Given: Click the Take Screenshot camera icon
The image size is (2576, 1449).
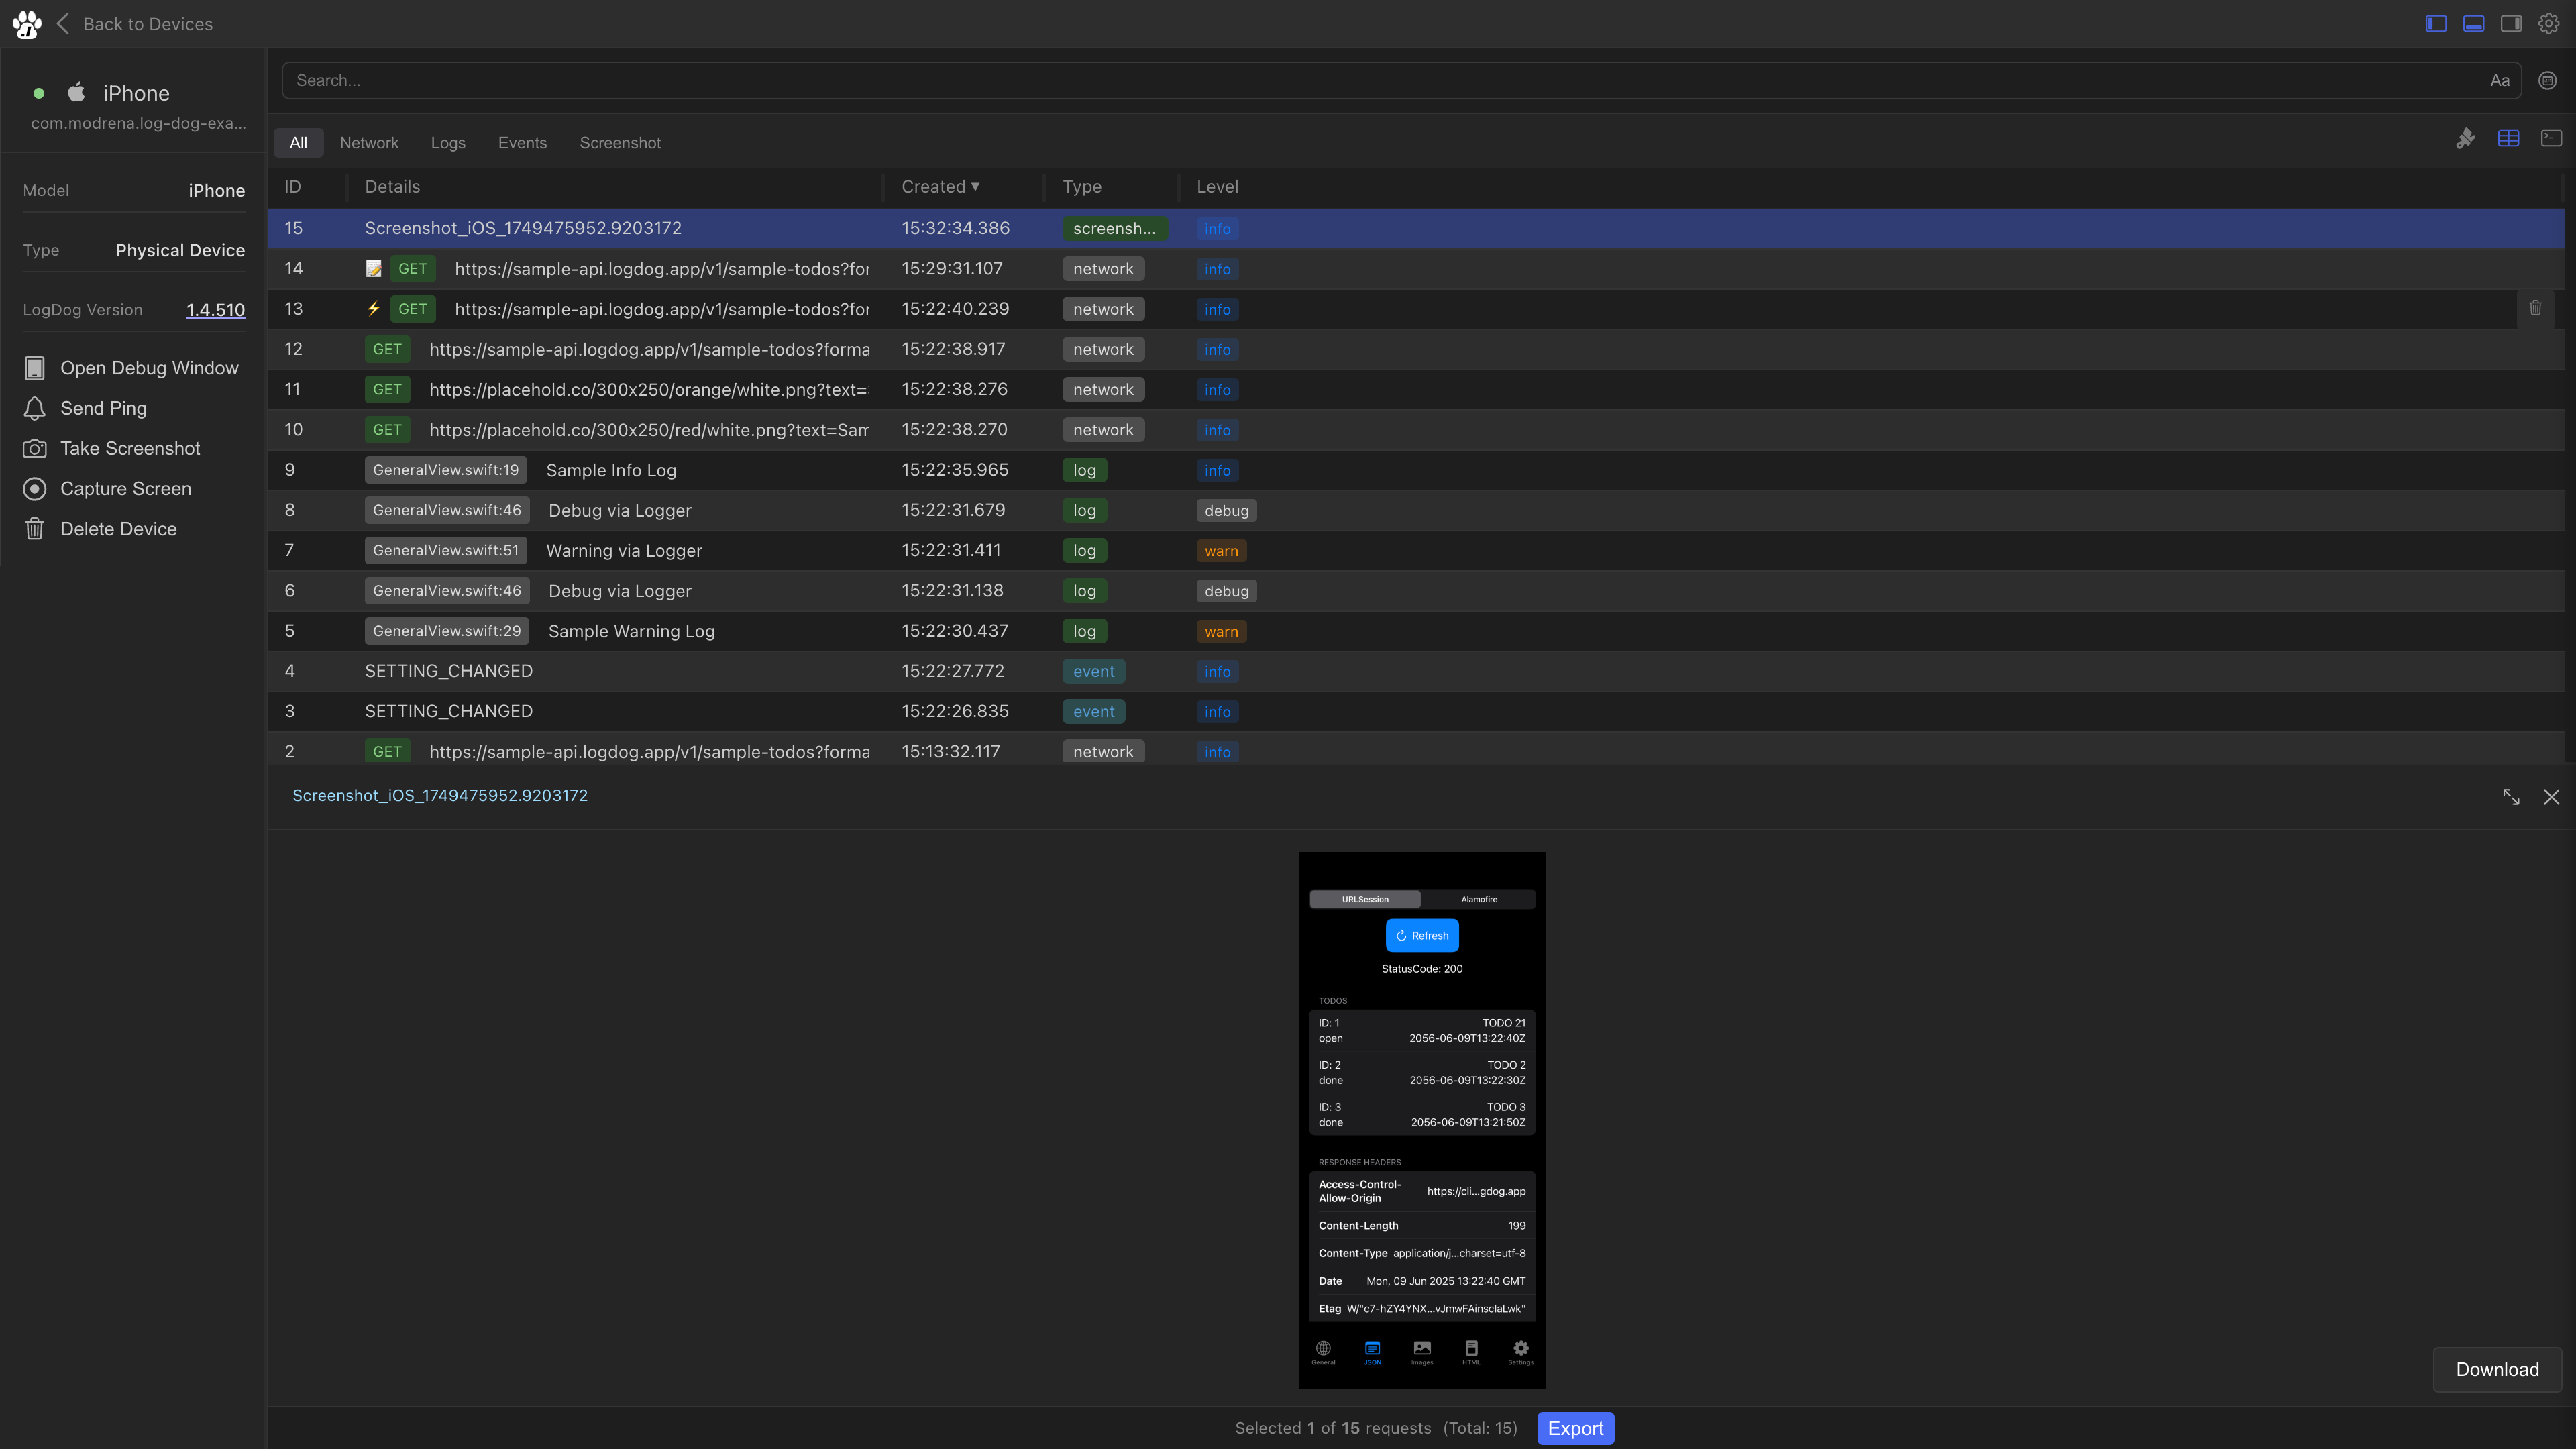Looking at the screenshot, I should (35, 449).
